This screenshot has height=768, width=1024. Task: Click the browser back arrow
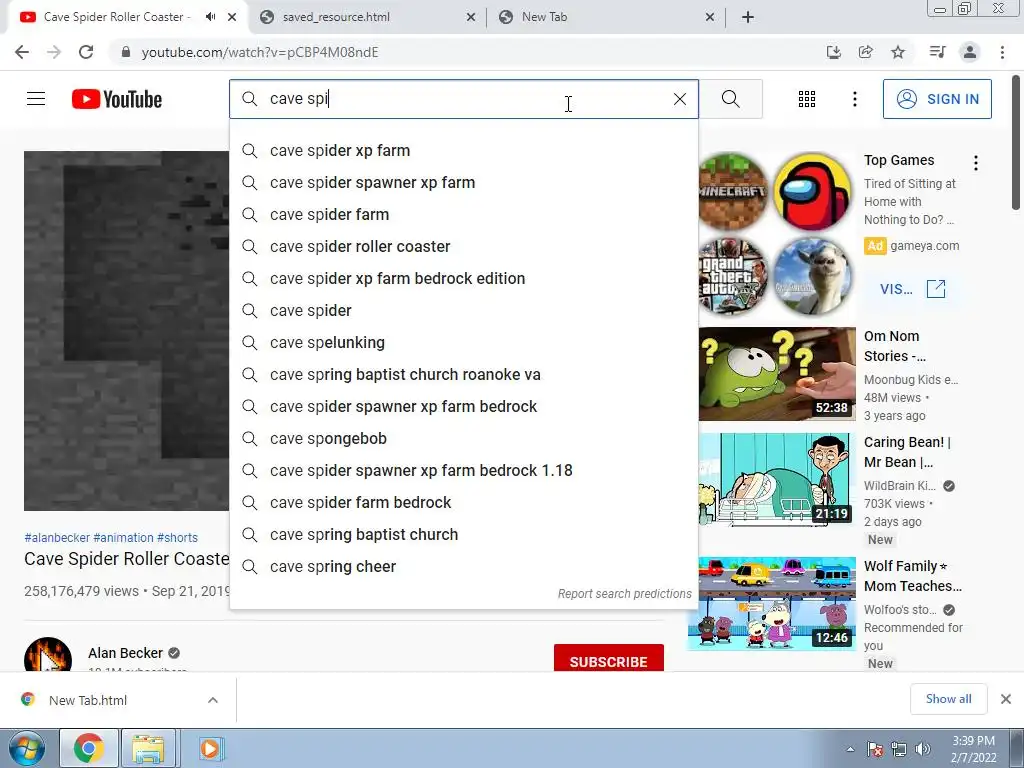tap(22, 52)
